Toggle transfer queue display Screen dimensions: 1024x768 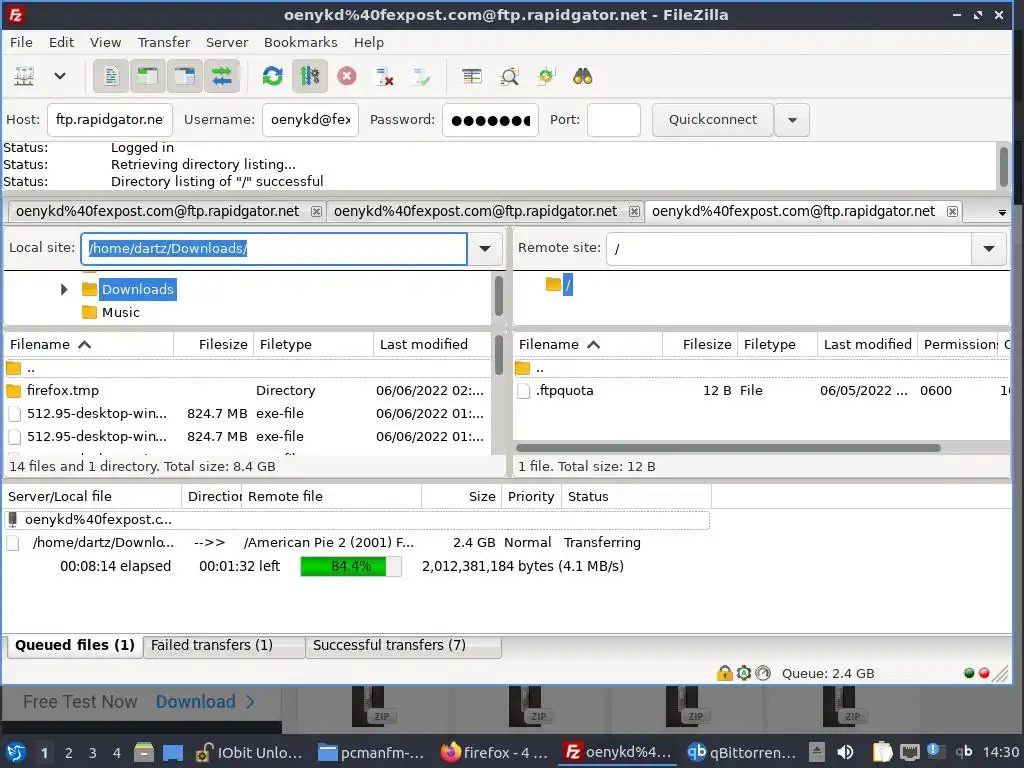[222, 76]
